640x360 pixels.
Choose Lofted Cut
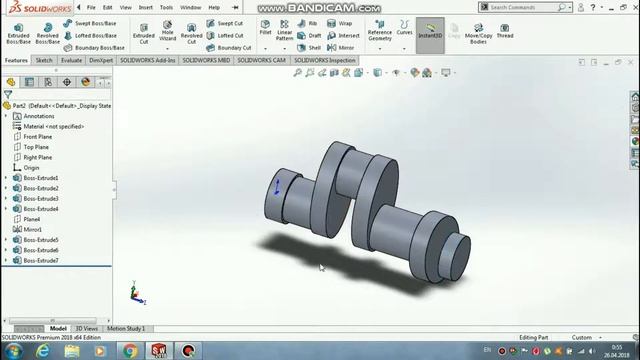(x=225, y=36)
